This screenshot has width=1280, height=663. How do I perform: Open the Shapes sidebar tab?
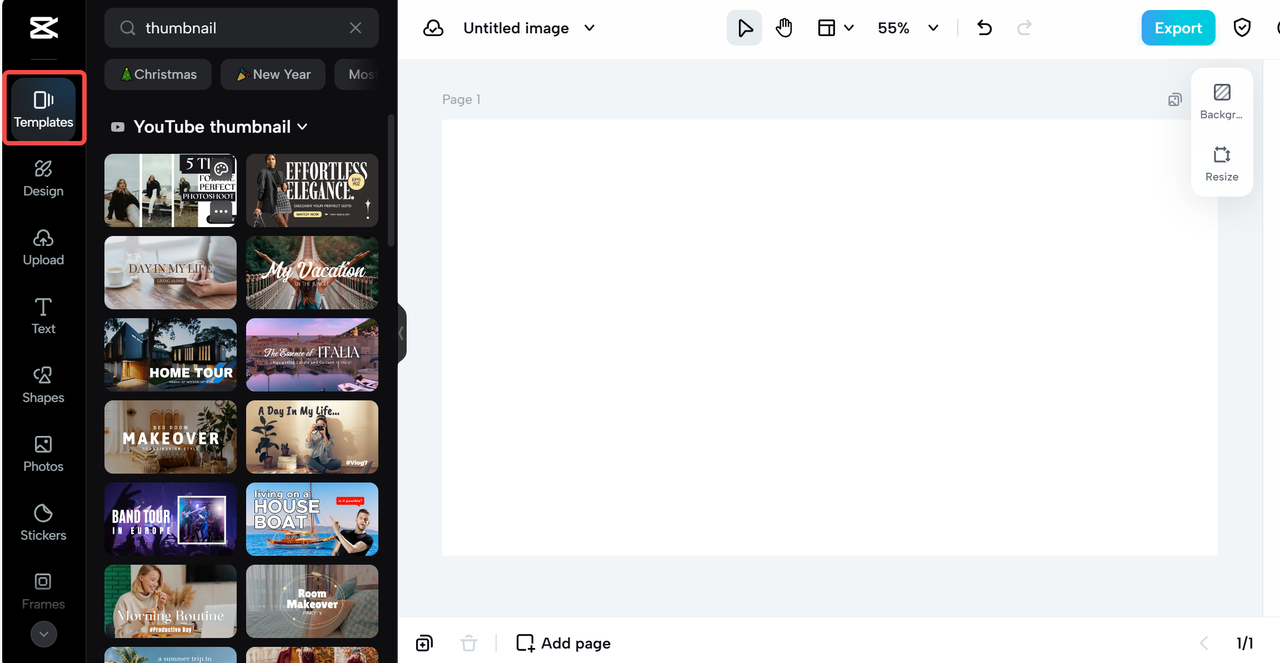click(x=43, y=385)
